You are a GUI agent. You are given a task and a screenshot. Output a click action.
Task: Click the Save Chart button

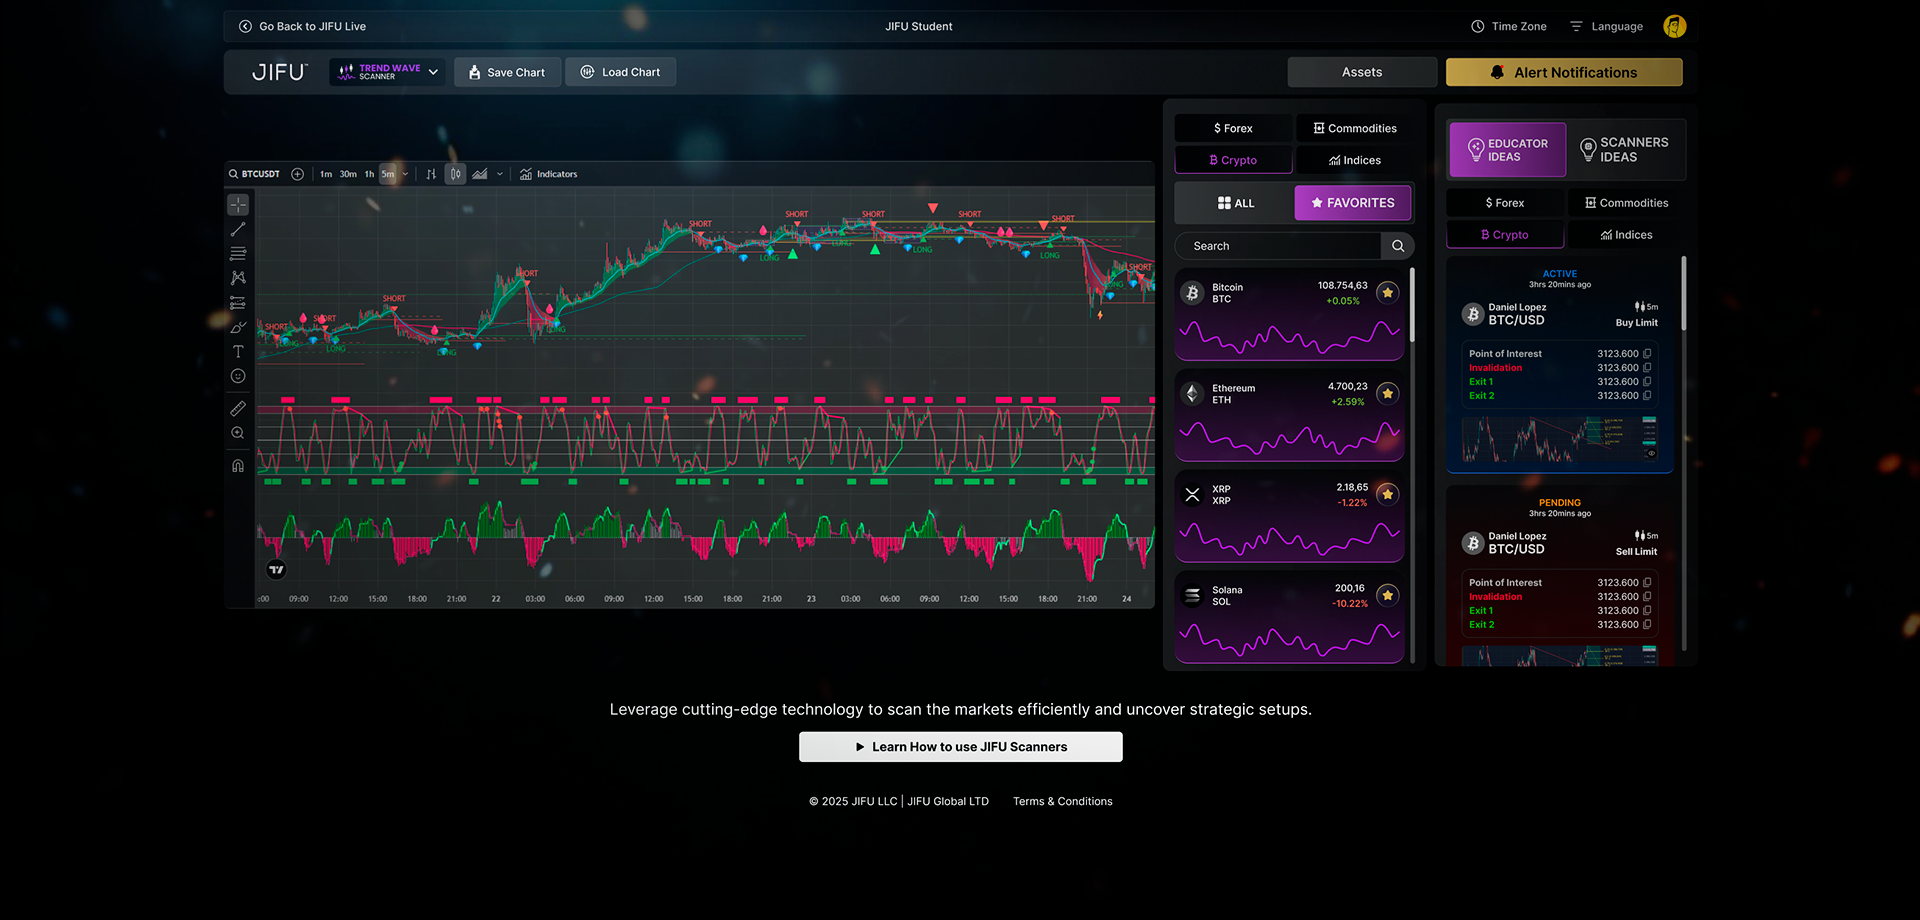tap(507, 72)
